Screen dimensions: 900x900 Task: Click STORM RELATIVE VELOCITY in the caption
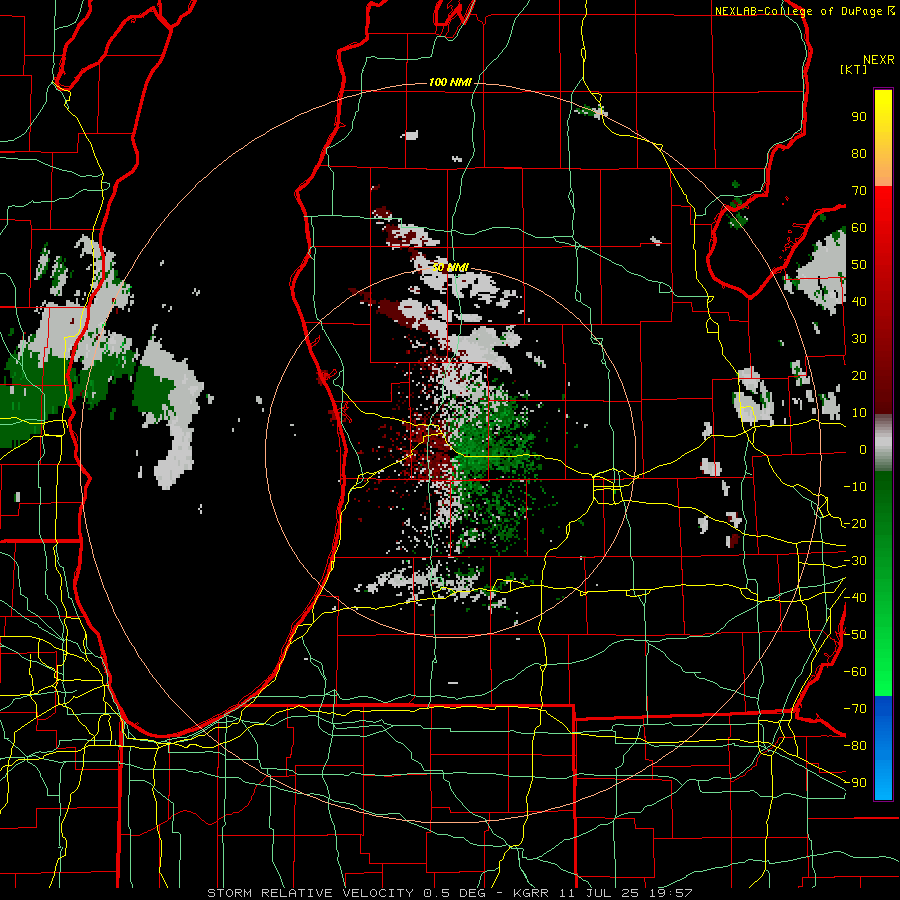310,893
